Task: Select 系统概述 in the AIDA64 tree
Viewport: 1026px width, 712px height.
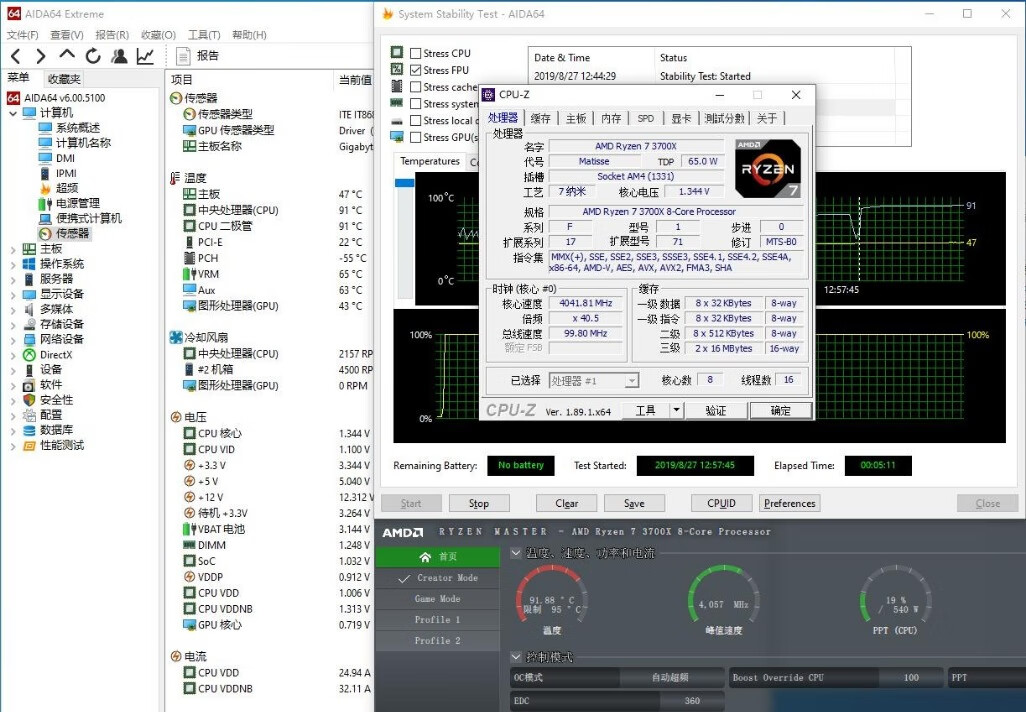Action: 78,128
